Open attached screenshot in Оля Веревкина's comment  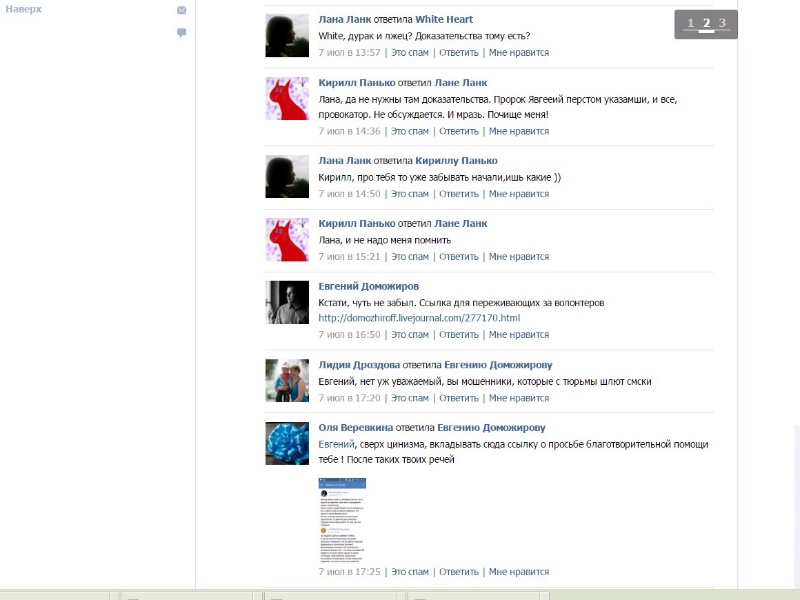(349, 520)
